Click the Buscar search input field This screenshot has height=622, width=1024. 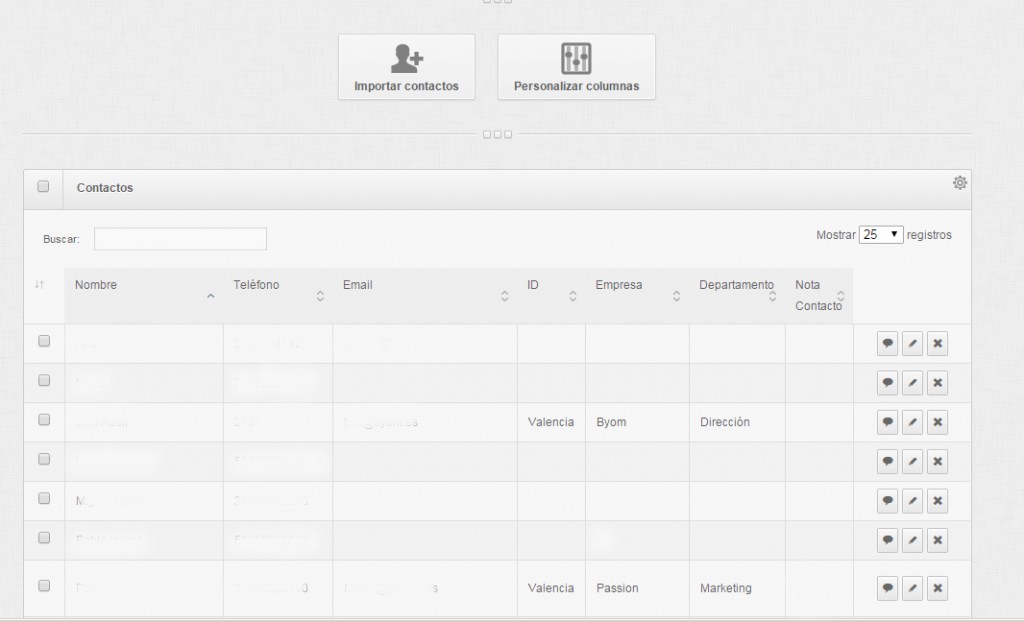coord(180,239)
